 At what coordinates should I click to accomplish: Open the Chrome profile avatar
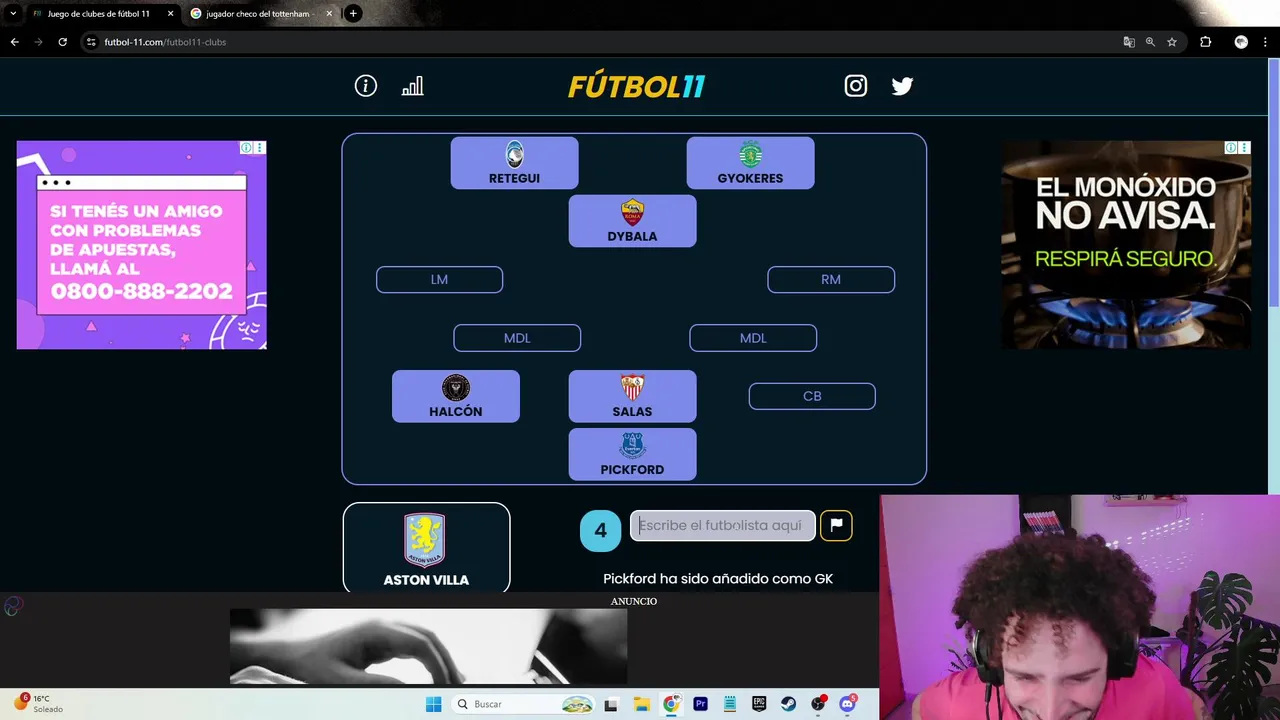pos(1241,42)
